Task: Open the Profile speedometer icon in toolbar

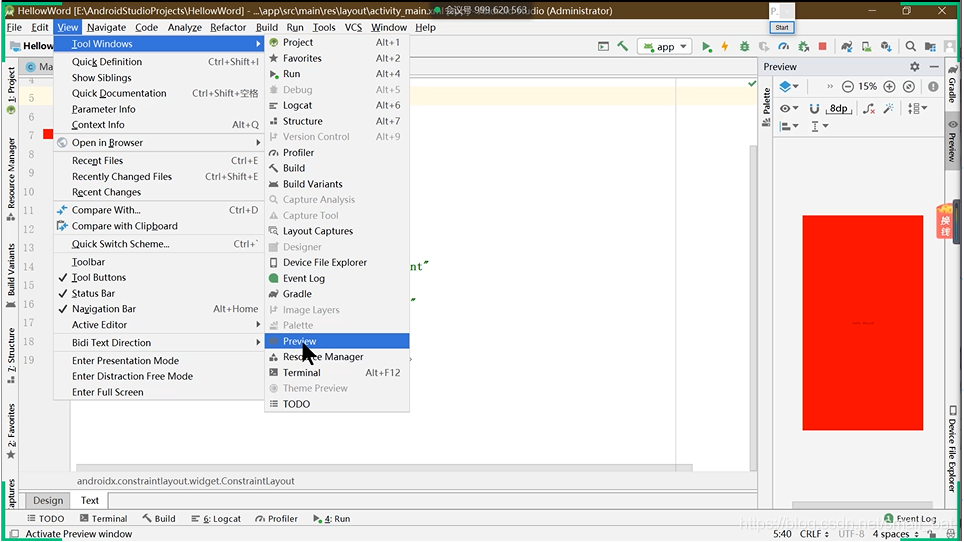Action: click(783, 47)
